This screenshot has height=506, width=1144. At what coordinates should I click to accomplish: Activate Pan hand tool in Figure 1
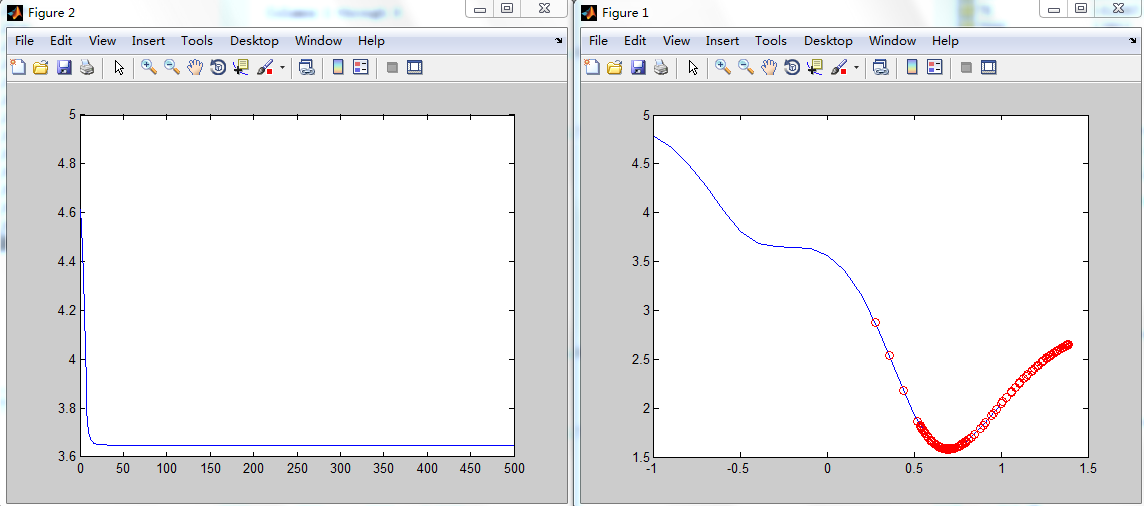769,68
